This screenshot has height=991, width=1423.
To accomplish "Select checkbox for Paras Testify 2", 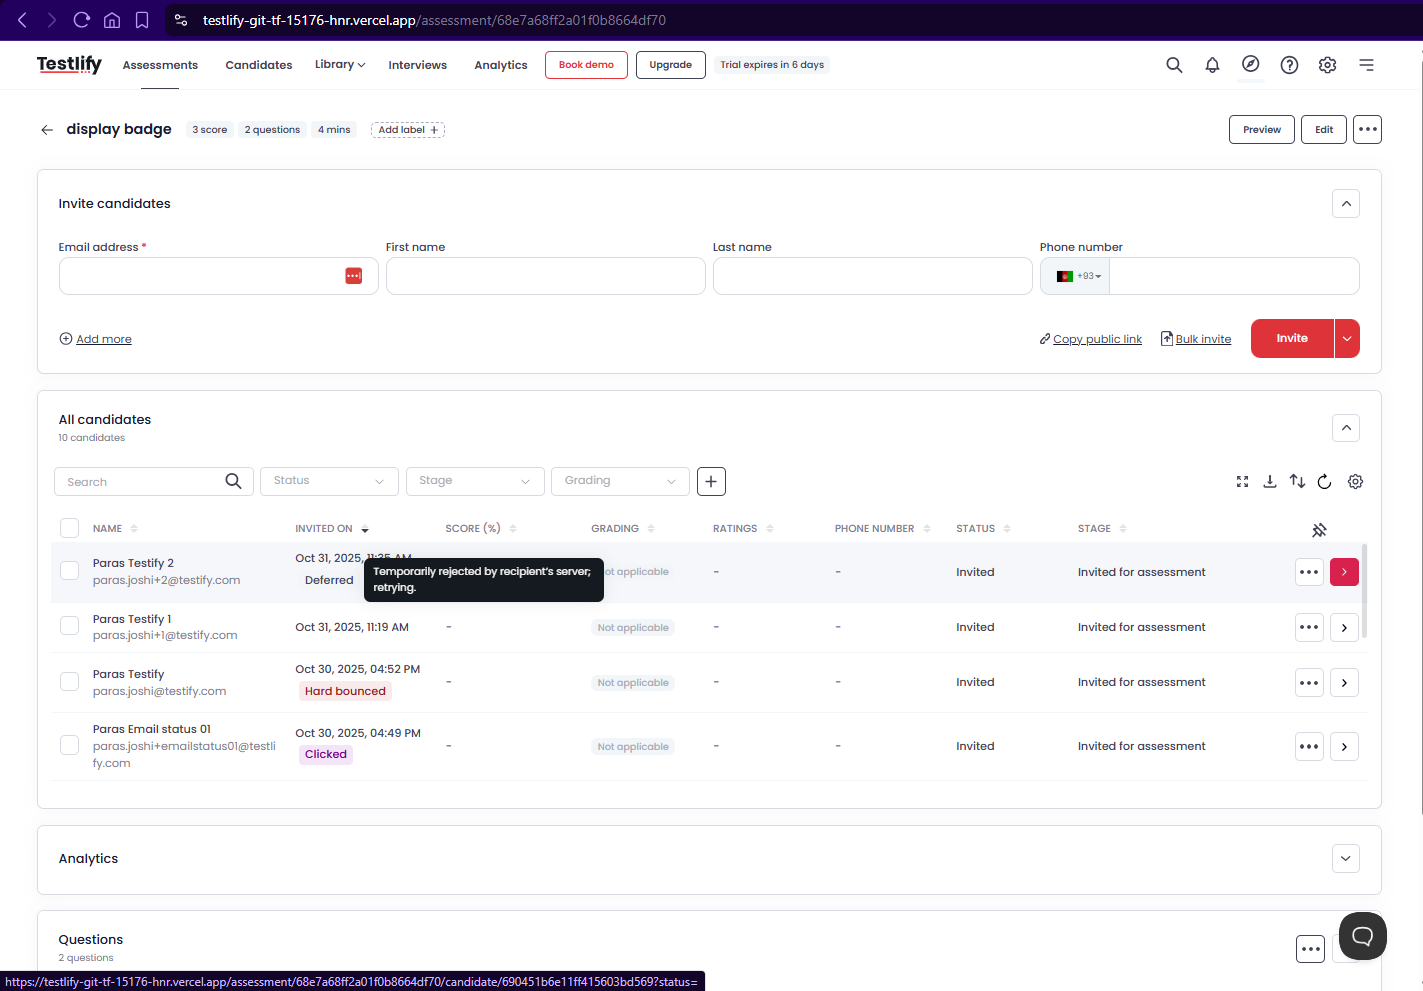I will coord(69,570).
